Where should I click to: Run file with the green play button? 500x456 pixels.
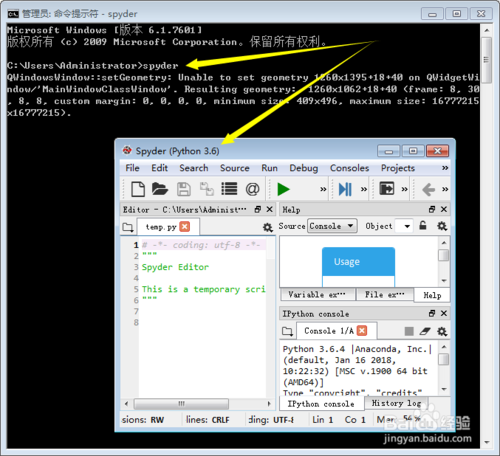(x=283, y=189)
